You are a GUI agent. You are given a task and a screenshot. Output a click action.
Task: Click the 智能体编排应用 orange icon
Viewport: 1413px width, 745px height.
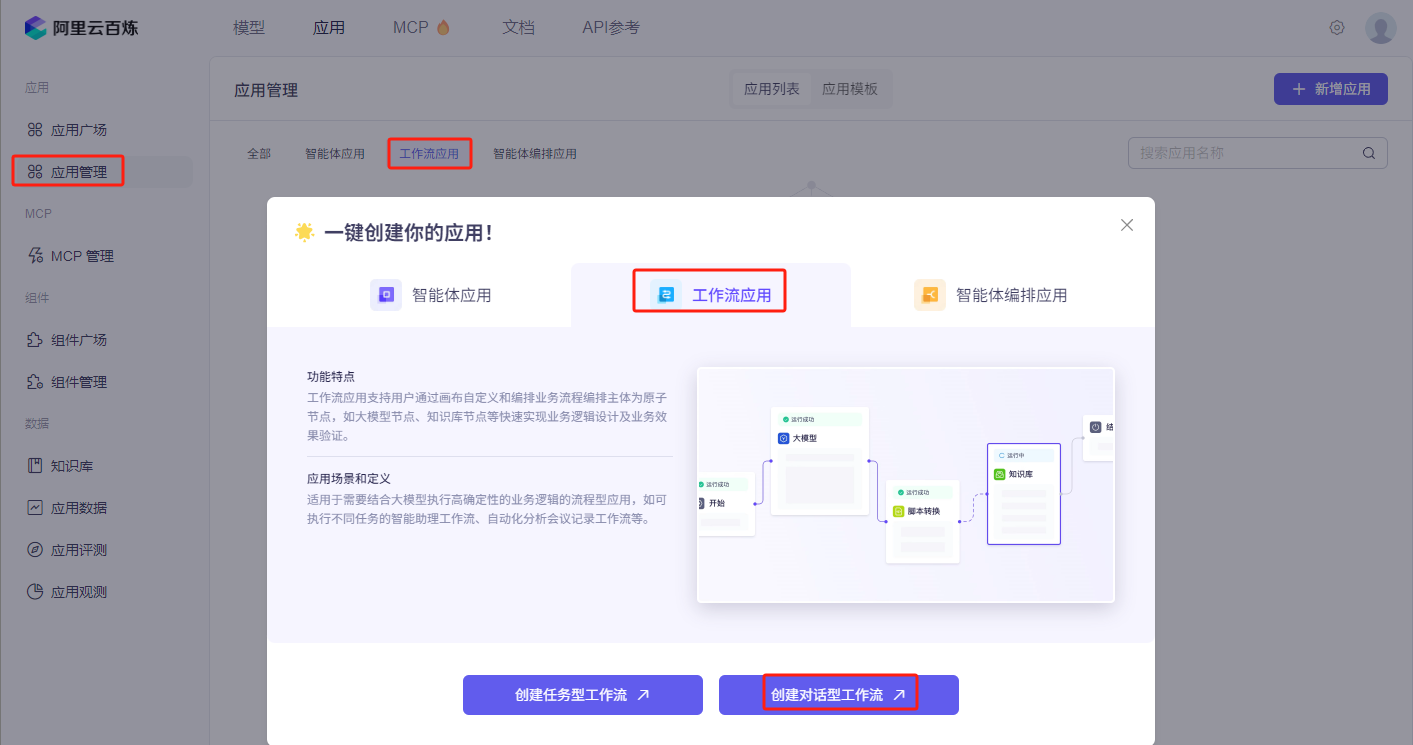[x=930, y=295]
